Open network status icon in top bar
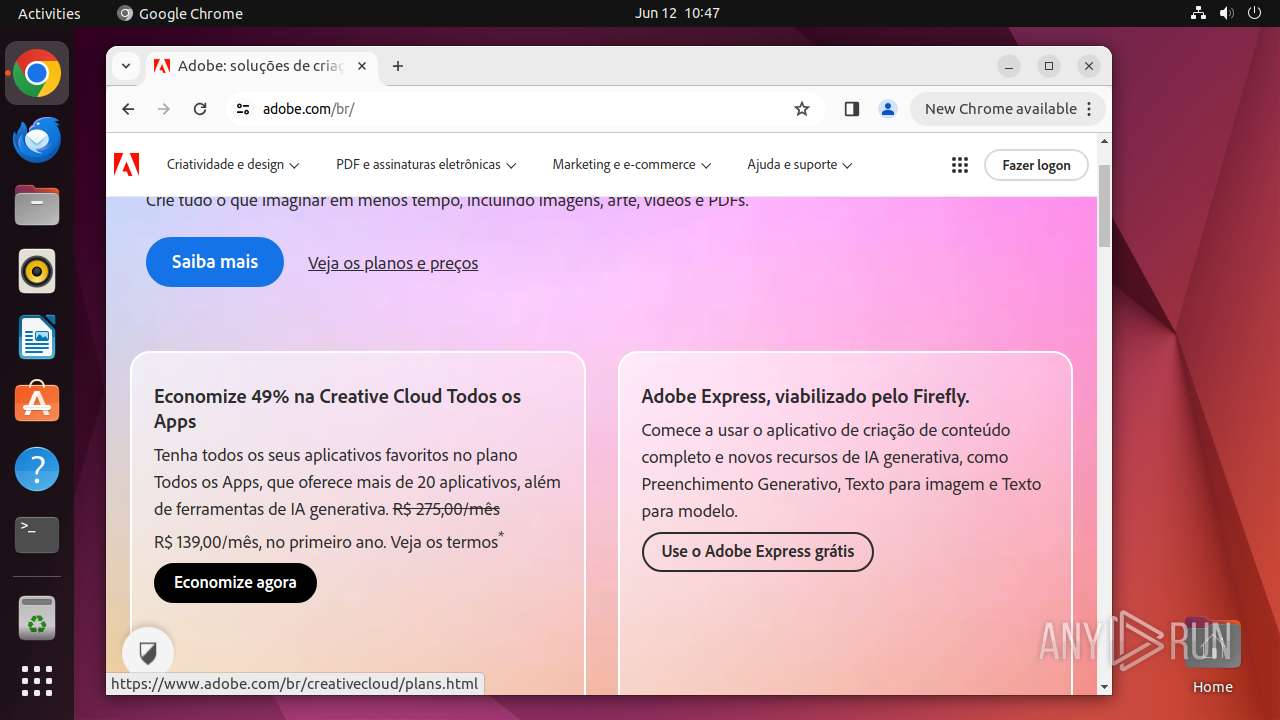The width and height of the screenshot is (1280, 720). pyautogui.click(x=1198, y=13)
